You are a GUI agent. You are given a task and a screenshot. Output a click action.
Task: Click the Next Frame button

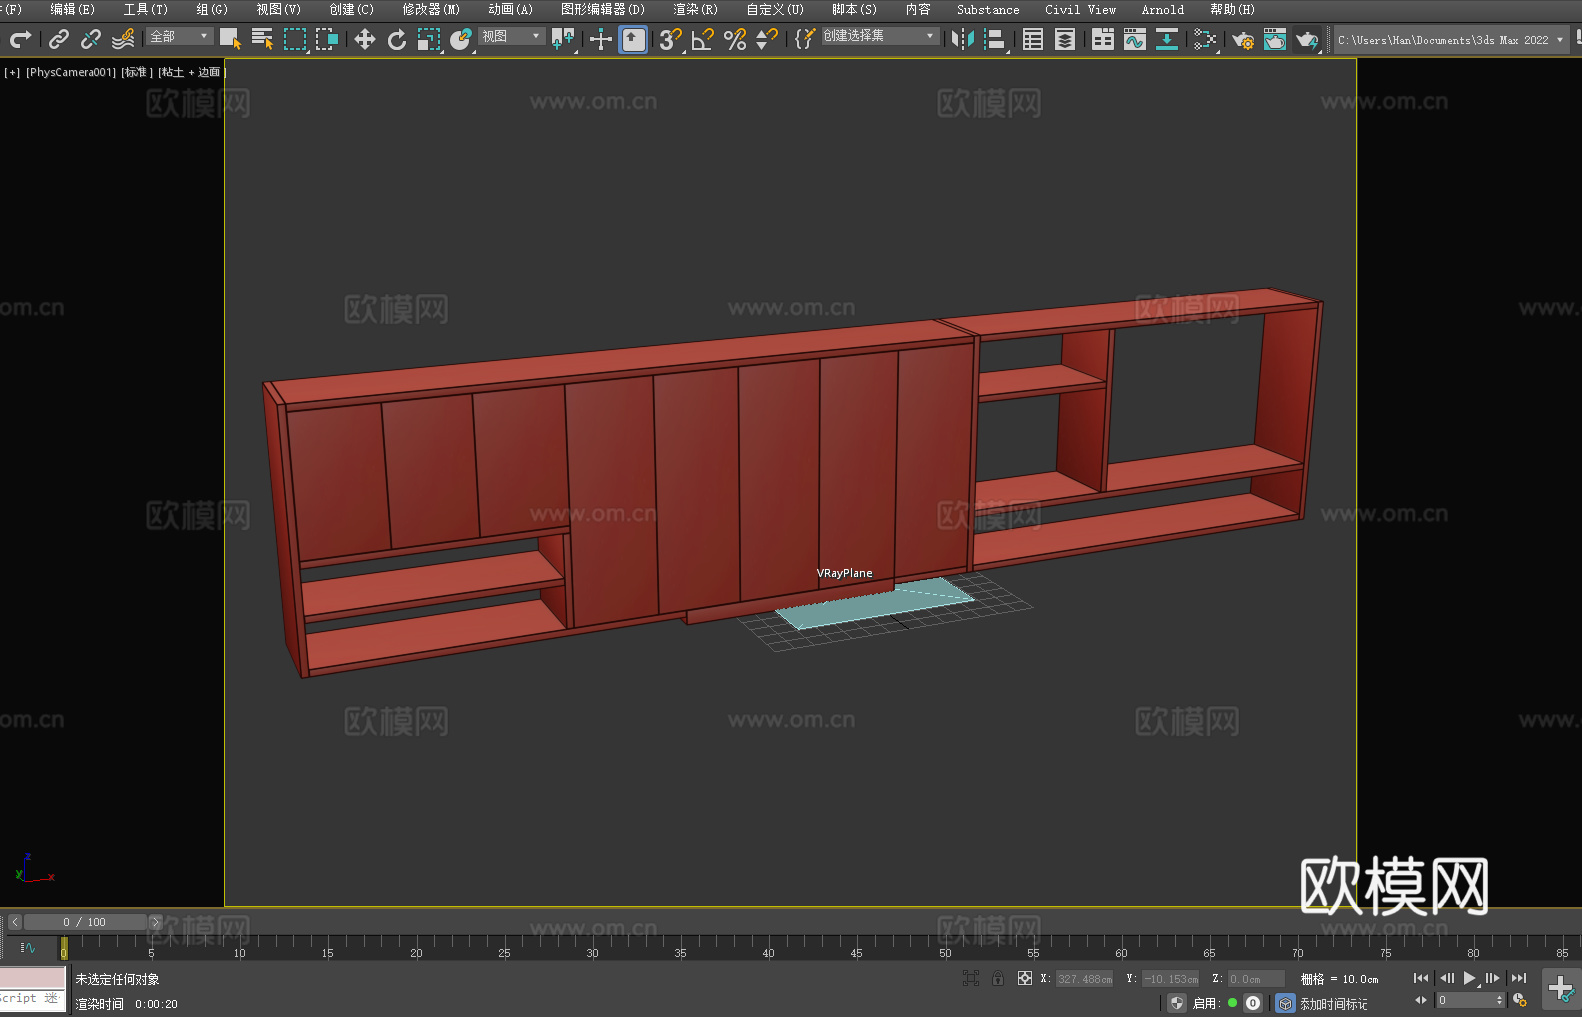click(x=1493, y=978)
